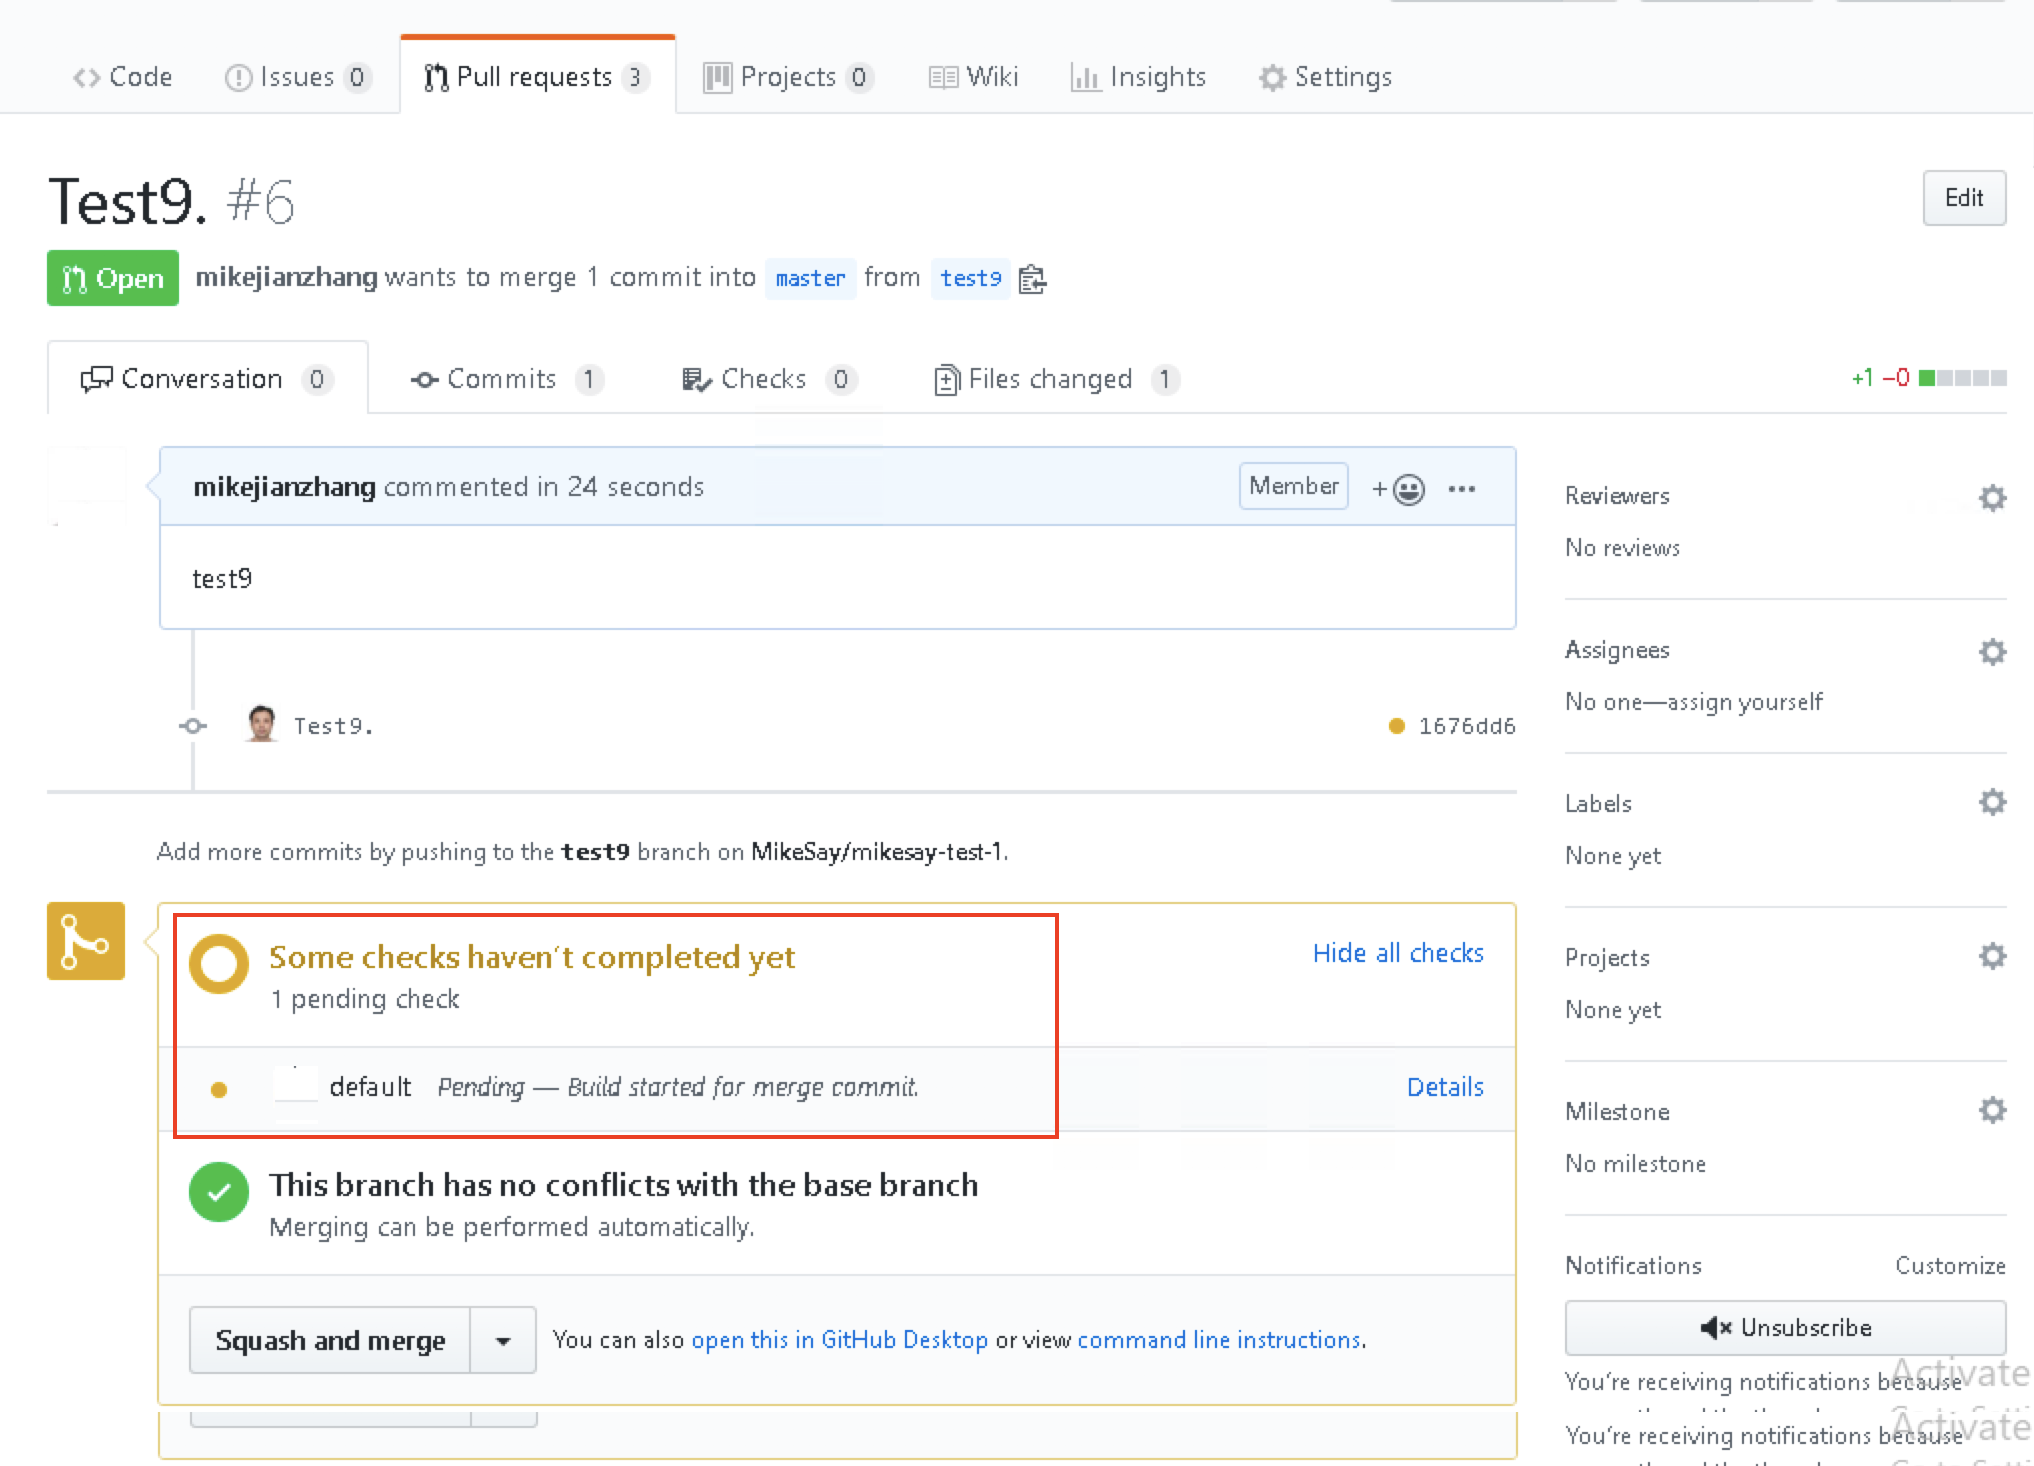This screenshot has height=1466, width=2034.
Task: Open the Labels gear settings
Action: coord(1992,802)
